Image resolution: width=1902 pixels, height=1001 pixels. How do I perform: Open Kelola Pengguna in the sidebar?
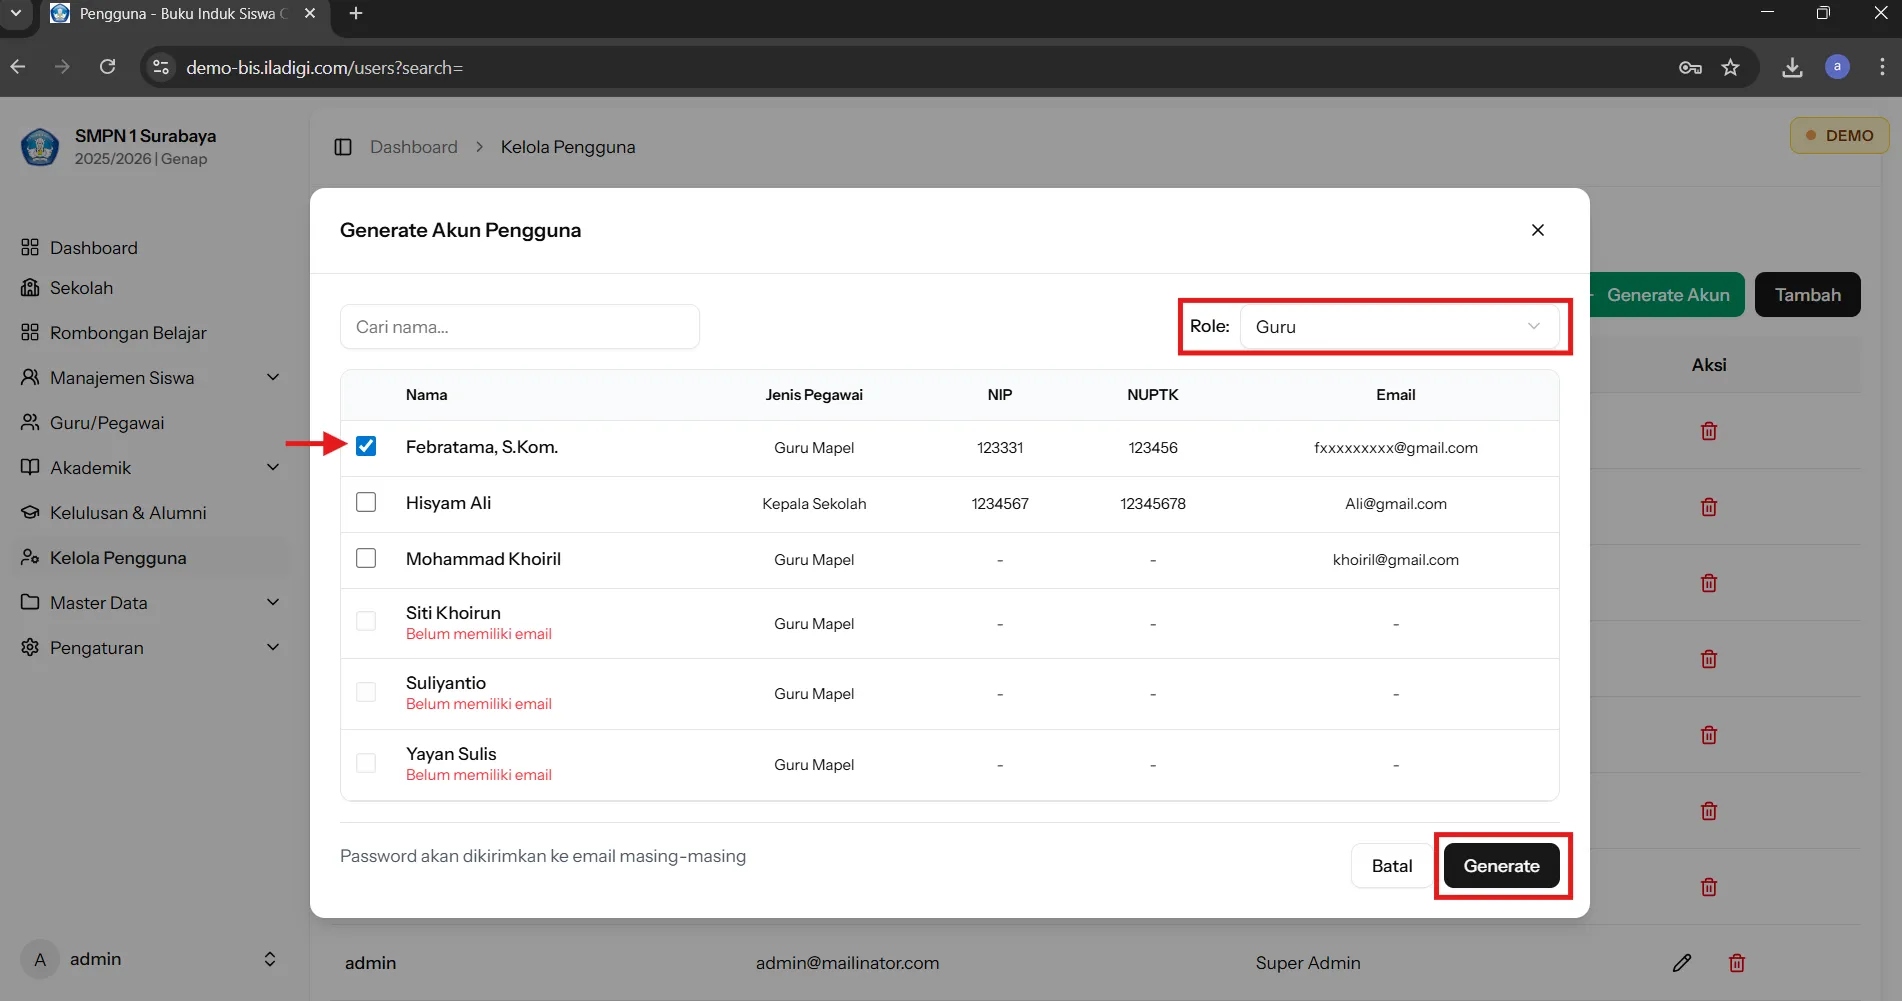click(x=118, y=558)
